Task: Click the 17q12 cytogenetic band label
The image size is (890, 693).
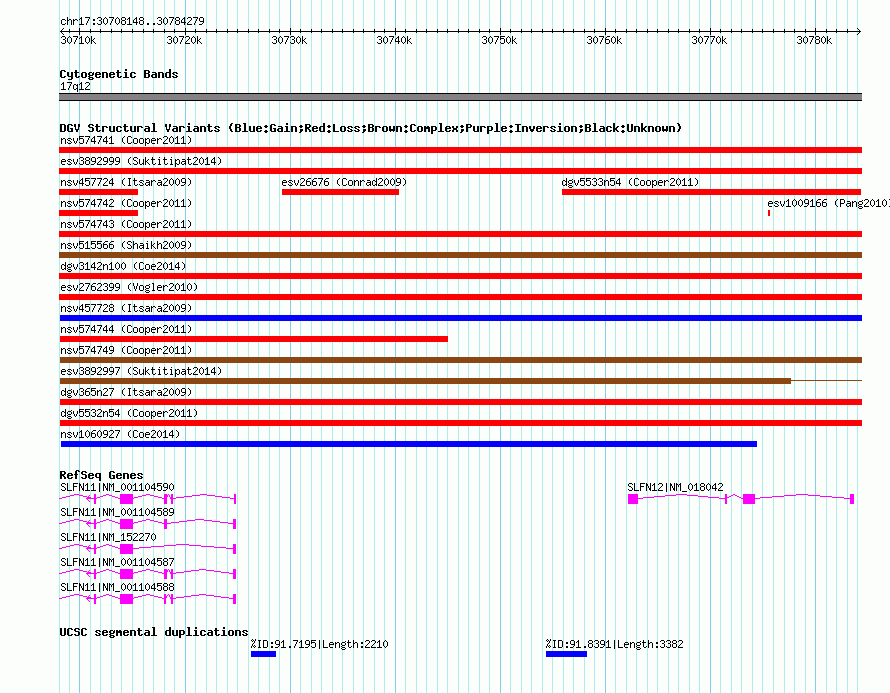Action: coord(75,86)
